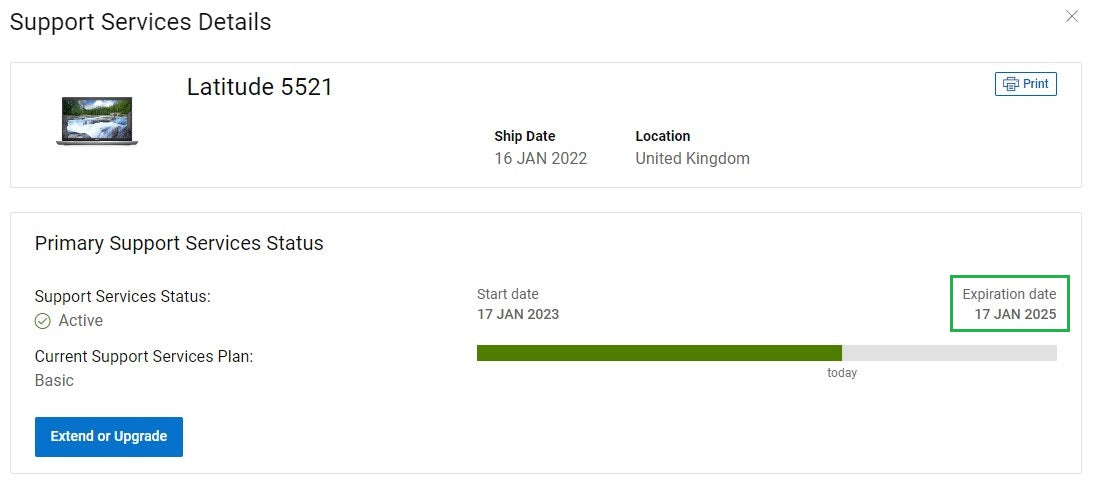Screen dimensions: 1093x484
Task: Click the Print button
Action: point(1025,84)
